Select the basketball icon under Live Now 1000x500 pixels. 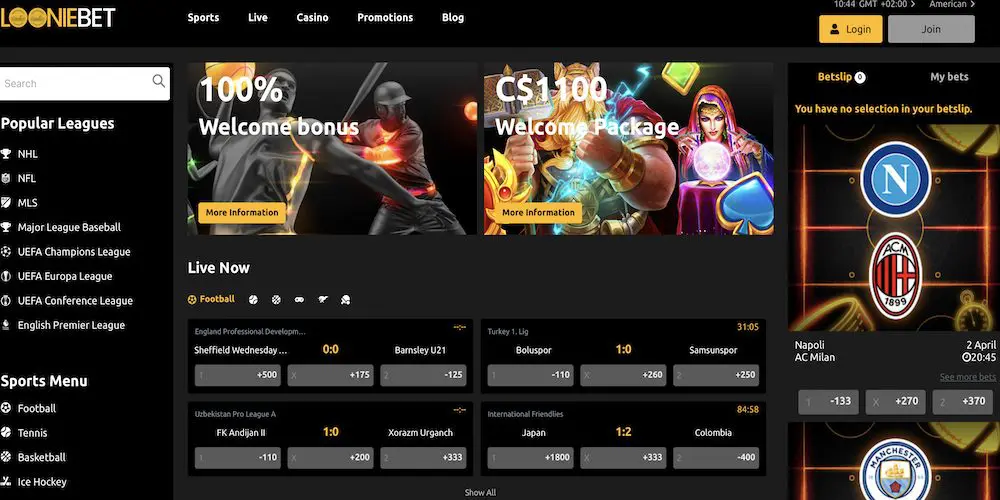pyautogui.click(x=276, y=299)
